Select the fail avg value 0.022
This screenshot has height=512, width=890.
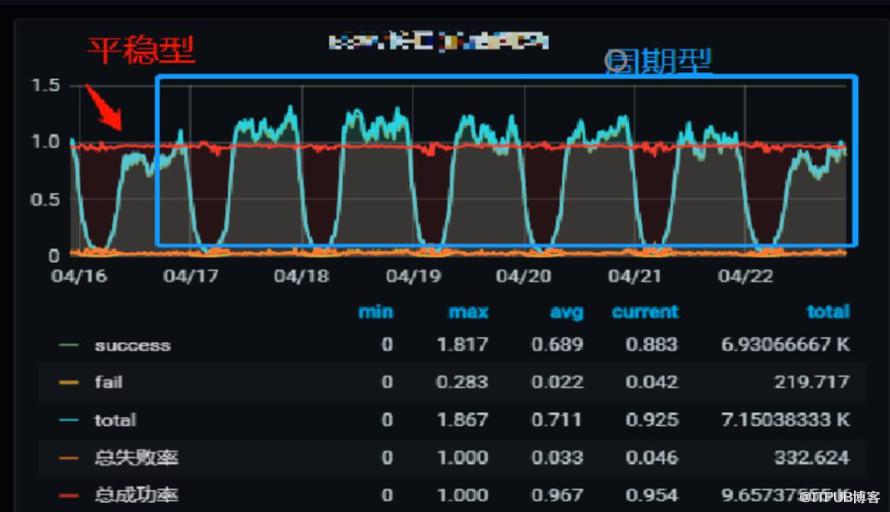coord(557,382)
